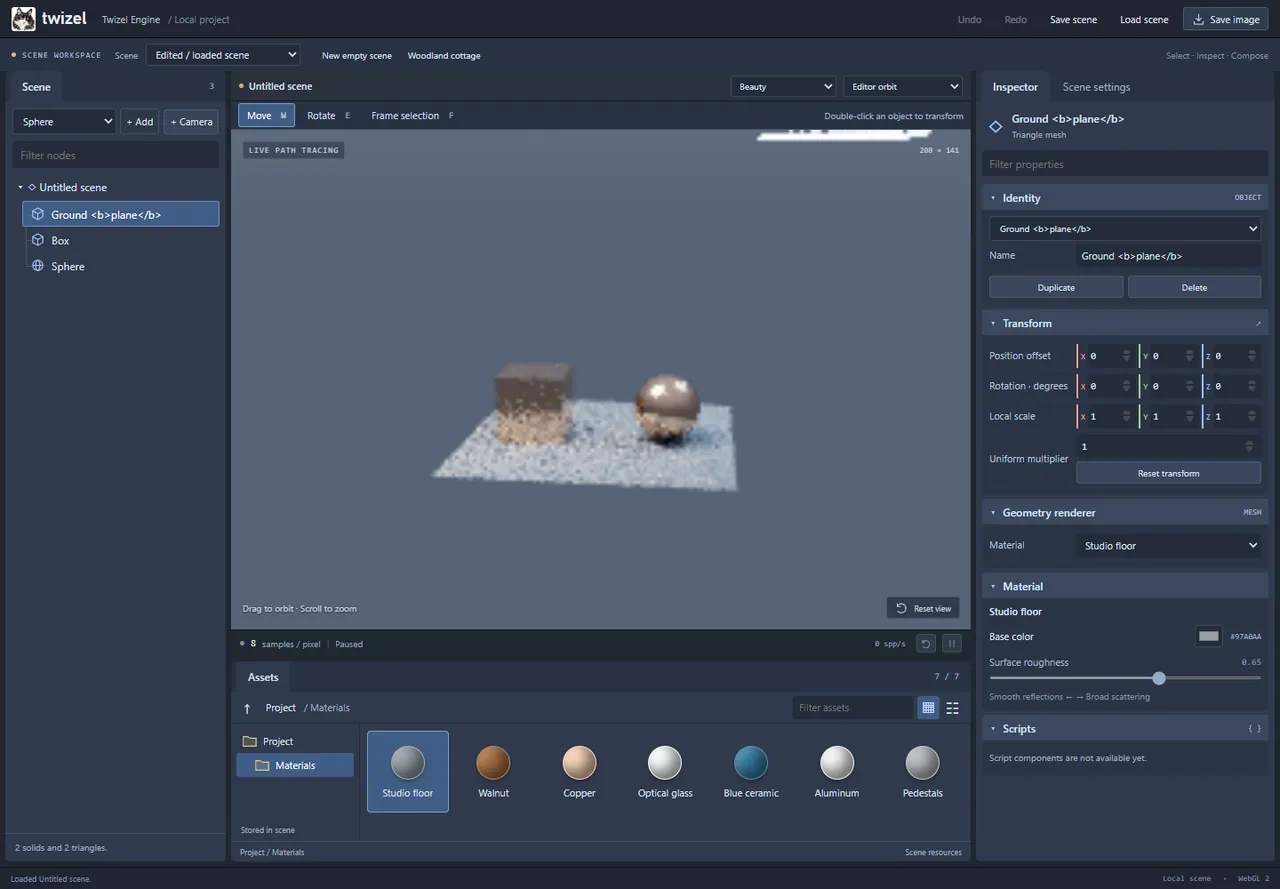This screenshot has height=889, width=1280.
Task: Click the Scene panel tab
Action: click(x=36, y=87)
